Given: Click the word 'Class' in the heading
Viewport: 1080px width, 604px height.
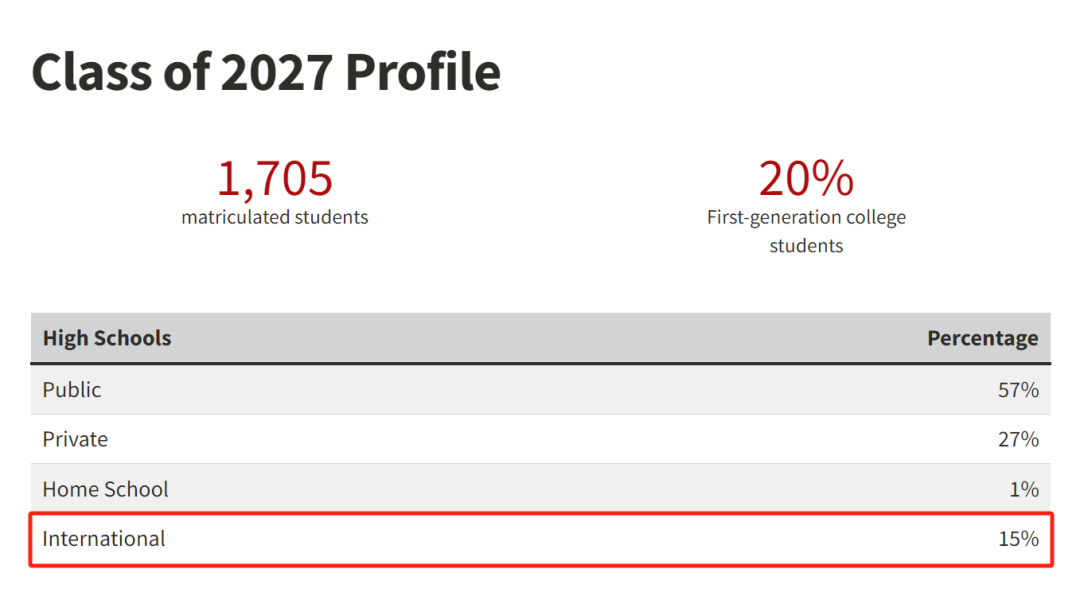Looking at the screenshot, I should pyautogui.click(x=91, y=72).
